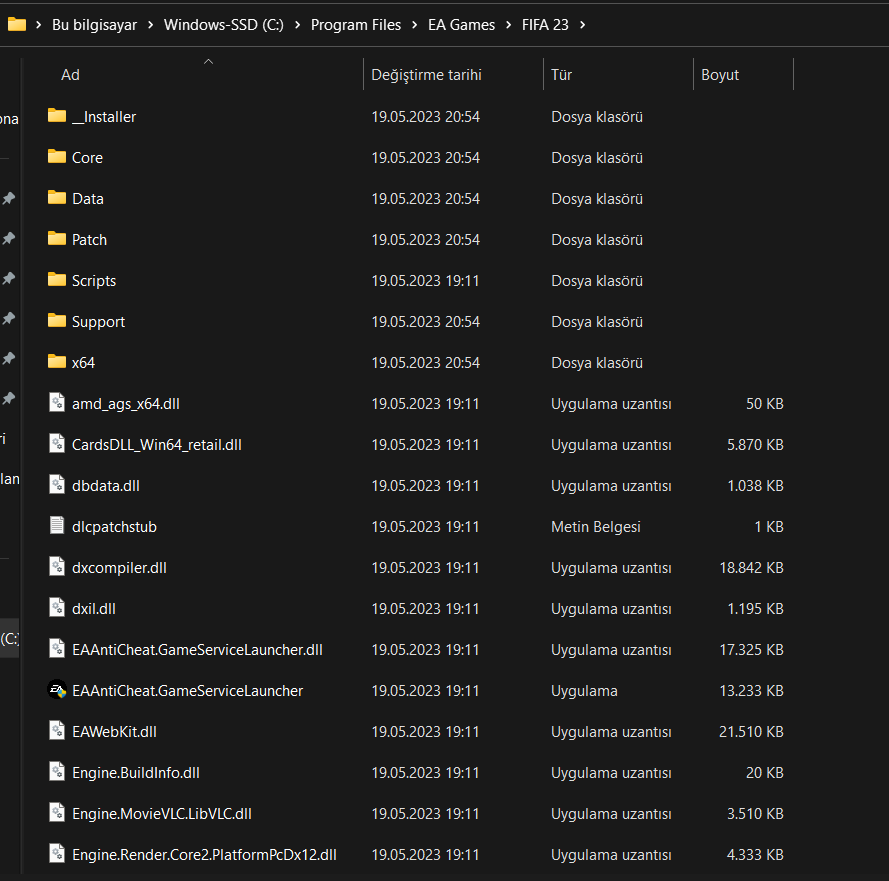Select the dlcpatchstub file name
The image size is (889, 881).
[x=114, y=527]
